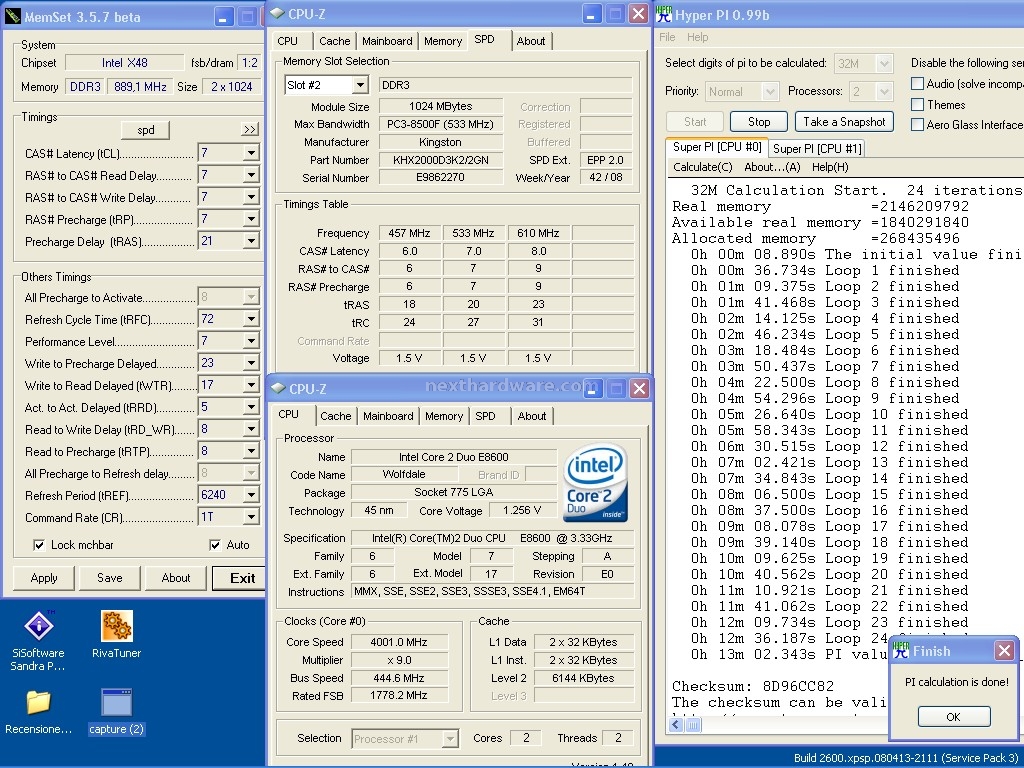Open the Refresh Cycle Time (tRFC) dropdown
Viewport: 1024px width, 768px height.
(251, 319)
